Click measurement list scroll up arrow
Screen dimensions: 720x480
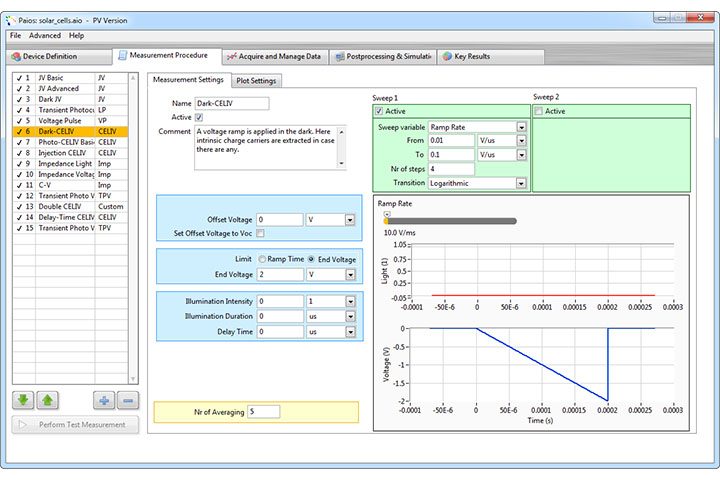pyautogui.click(x=133, y=78)
